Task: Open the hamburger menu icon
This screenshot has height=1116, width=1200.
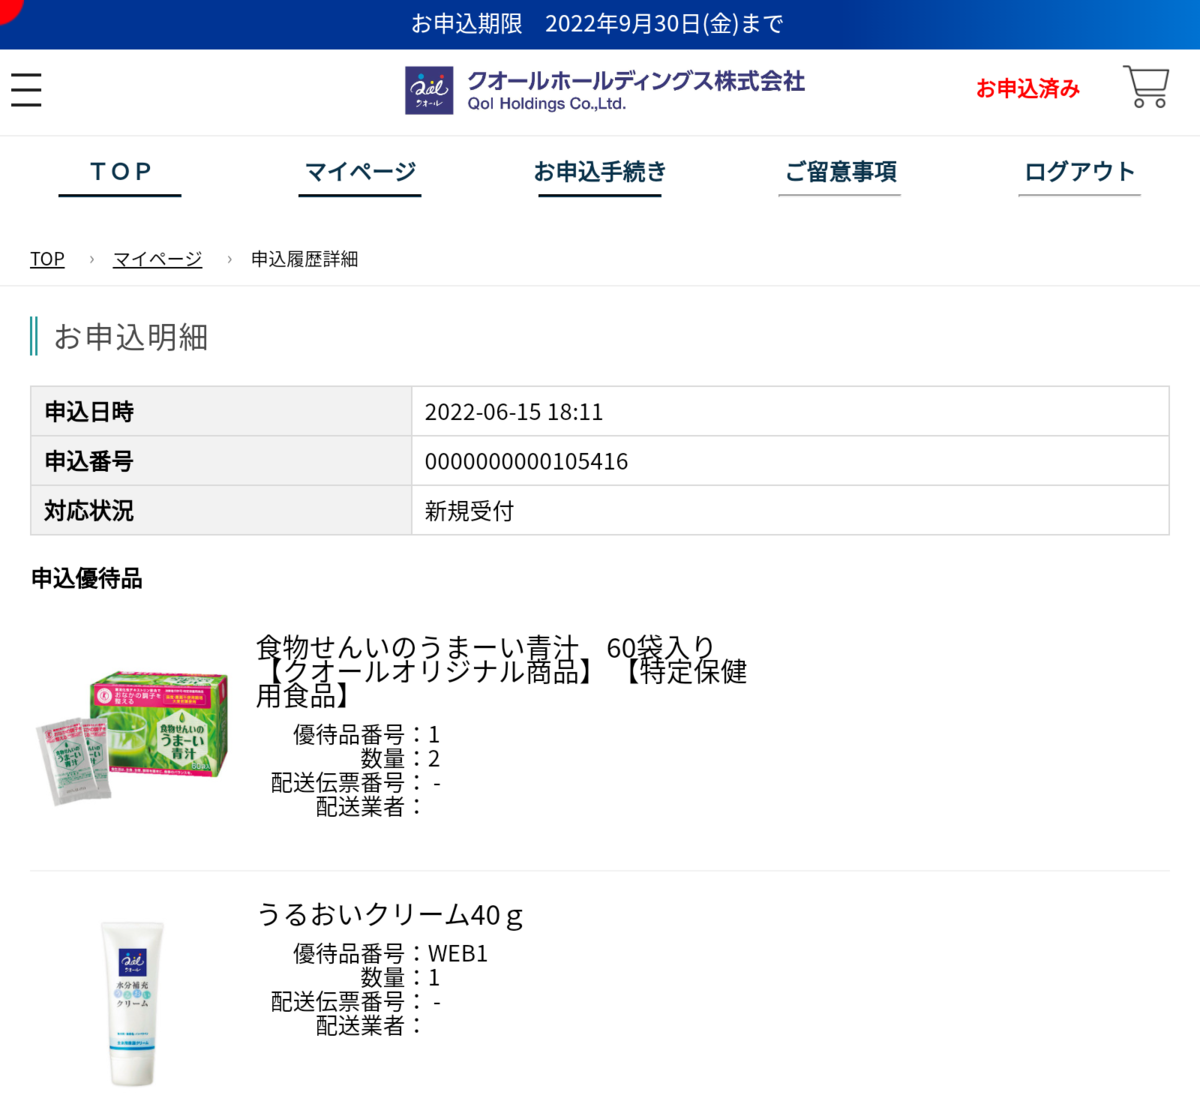Action: click(26, 90)
